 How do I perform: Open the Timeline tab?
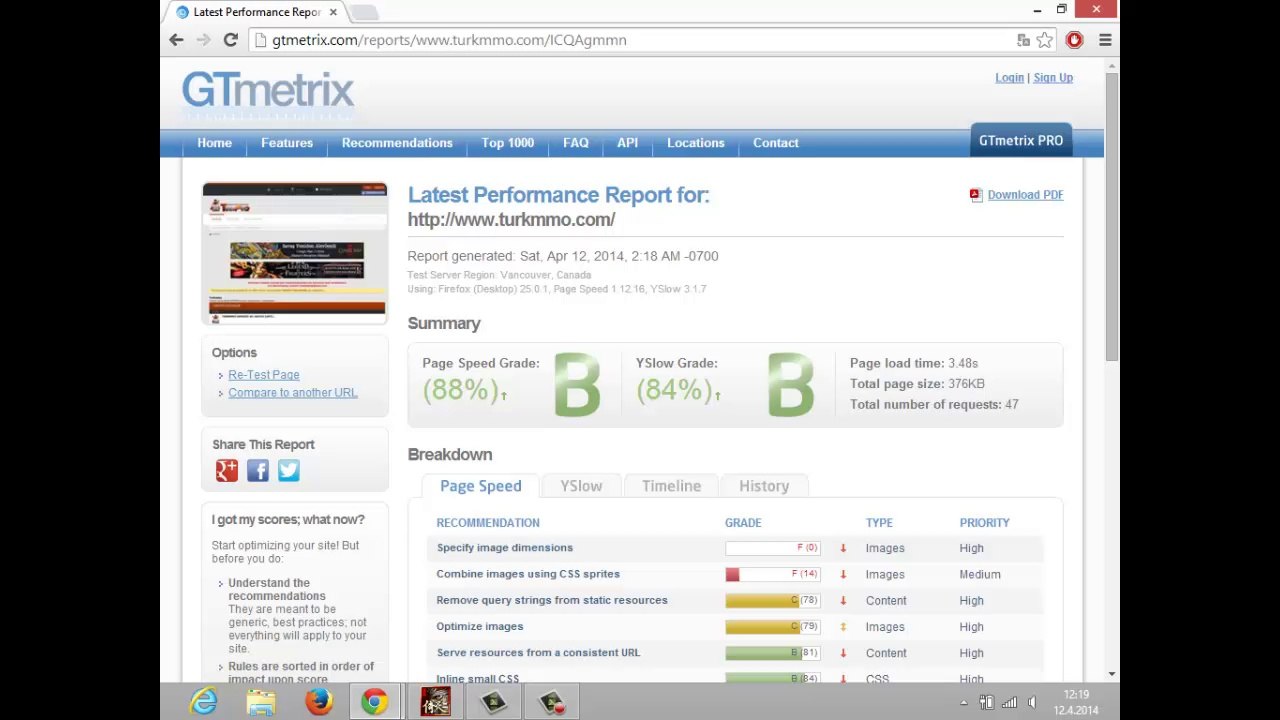tap(671, 486)
